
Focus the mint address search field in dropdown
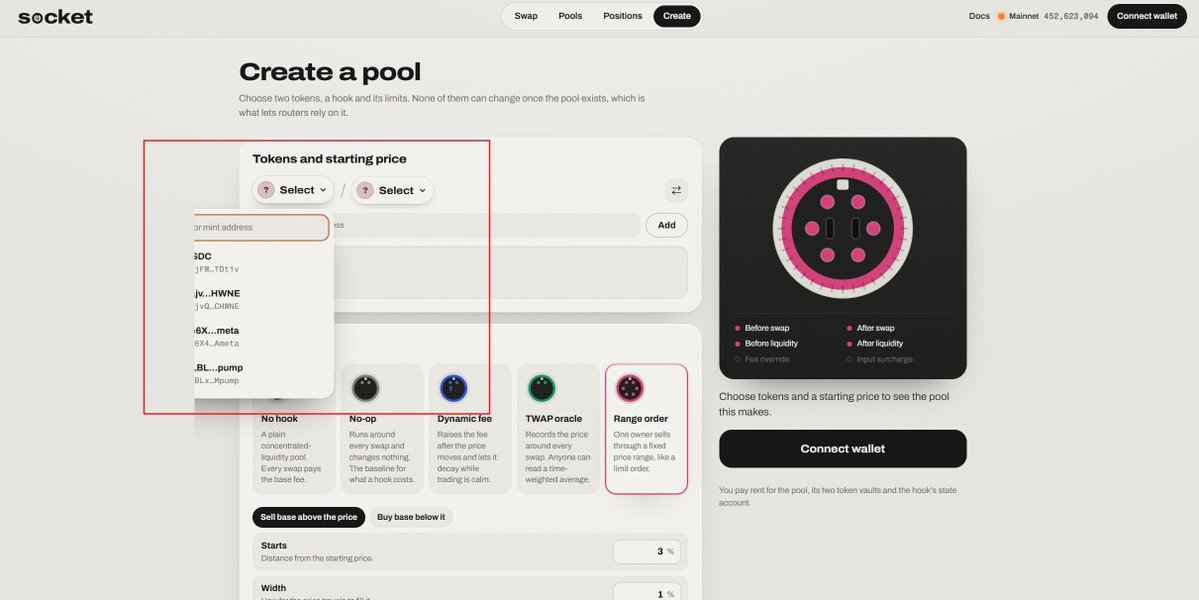pos(262,228)
